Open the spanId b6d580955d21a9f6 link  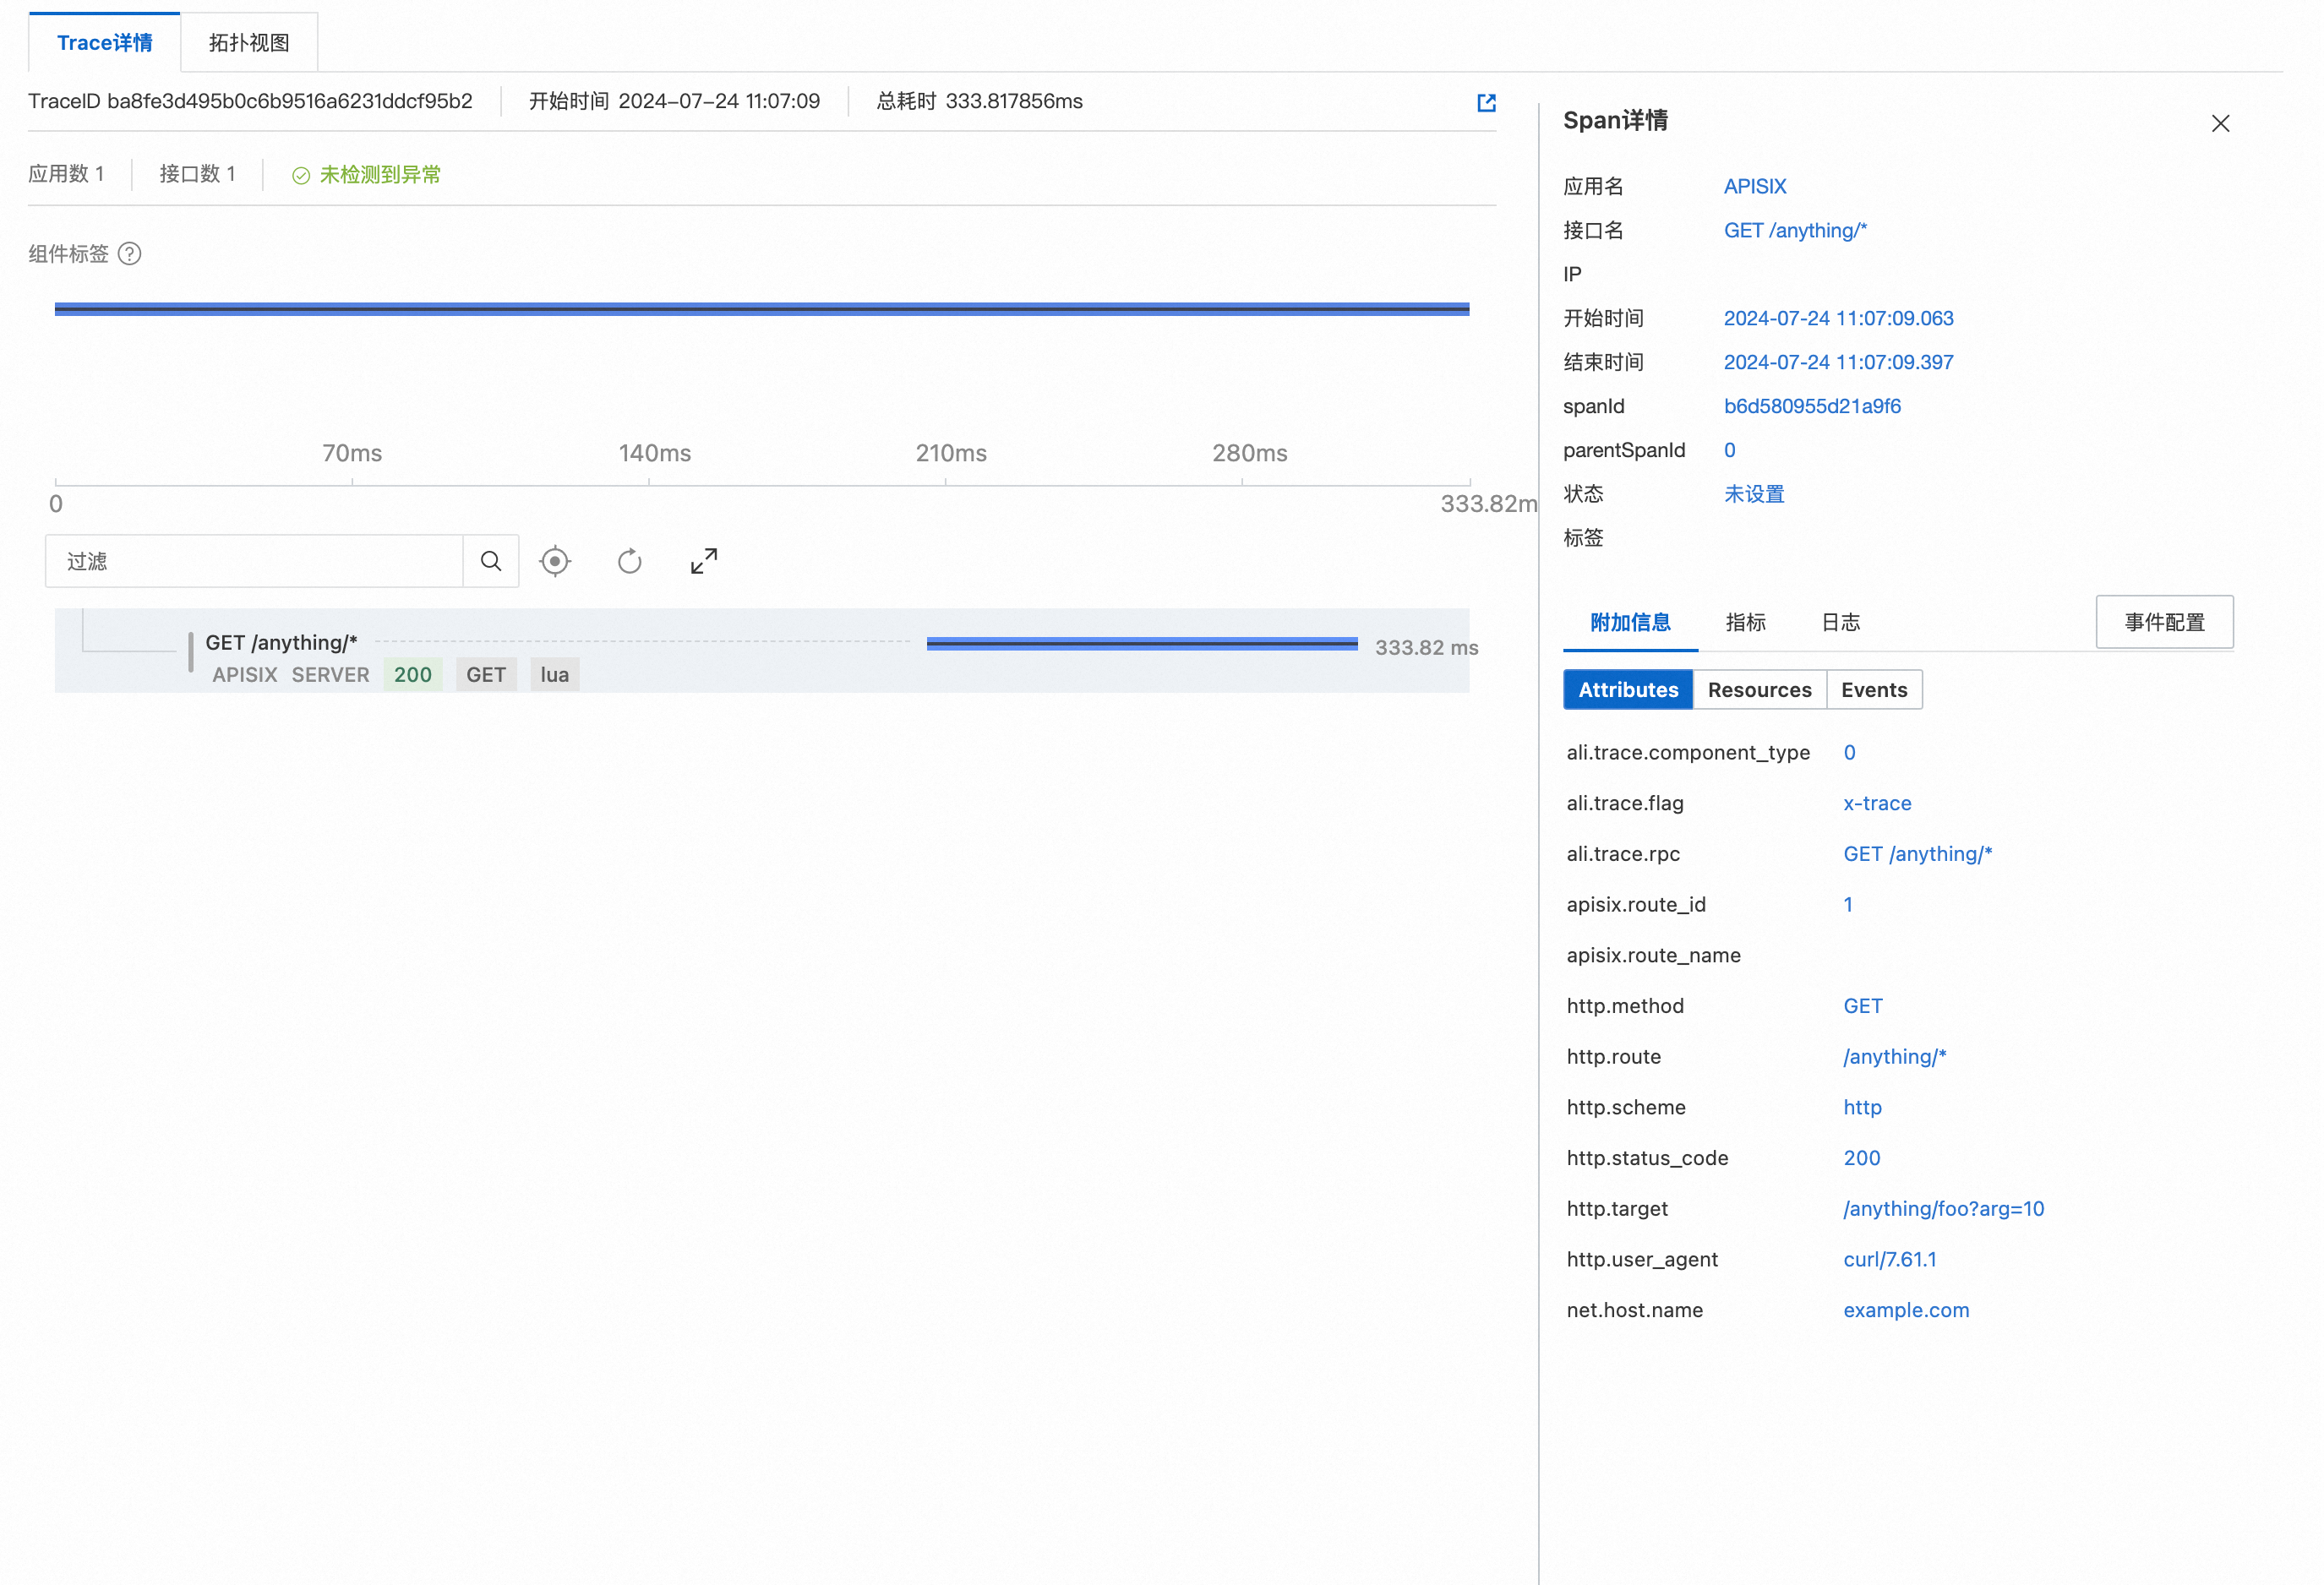tap(1812, 406)
